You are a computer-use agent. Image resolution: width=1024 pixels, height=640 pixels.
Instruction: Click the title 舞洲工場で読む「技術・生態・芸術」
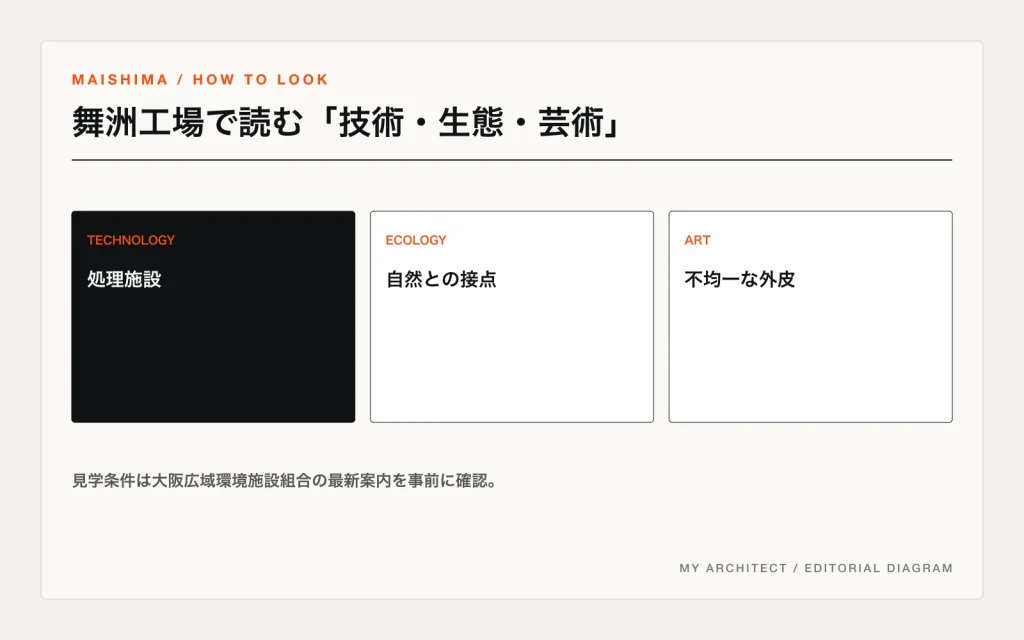[x=346, y=123]
